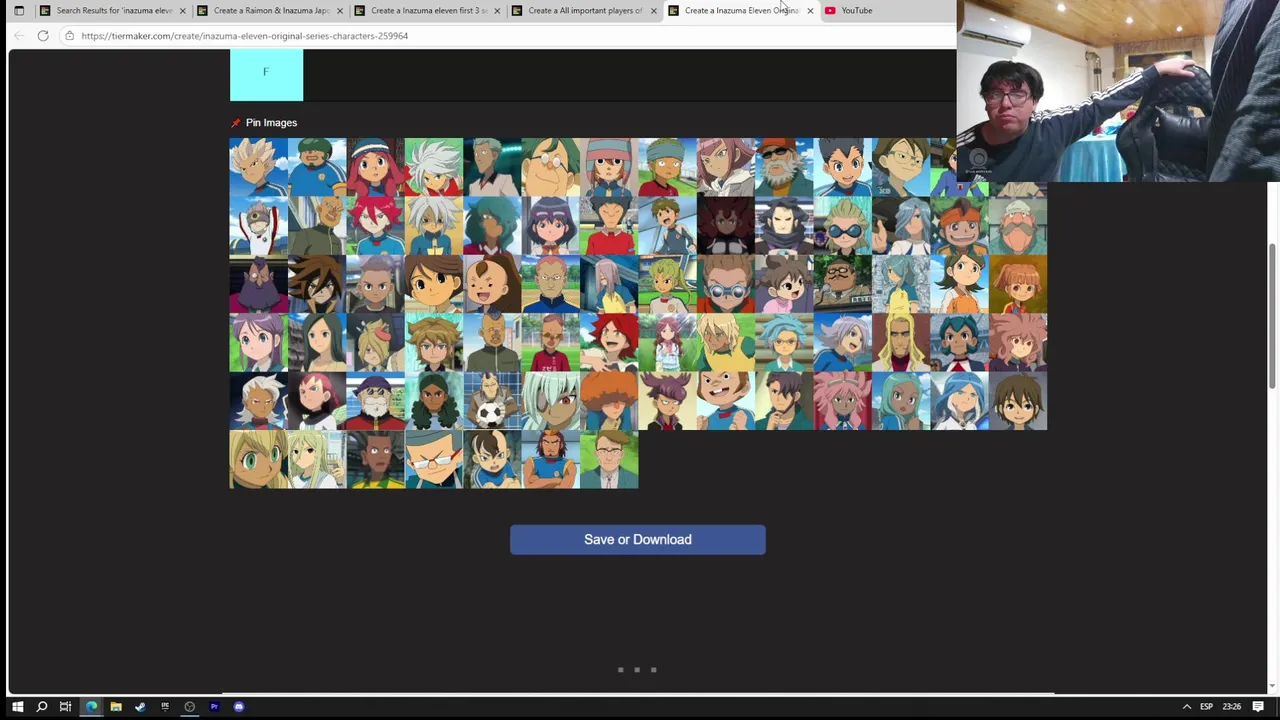Screen dimensions: 1280x720
Task: Select the long-haired blond man in red suit
Action: (901, 342)
